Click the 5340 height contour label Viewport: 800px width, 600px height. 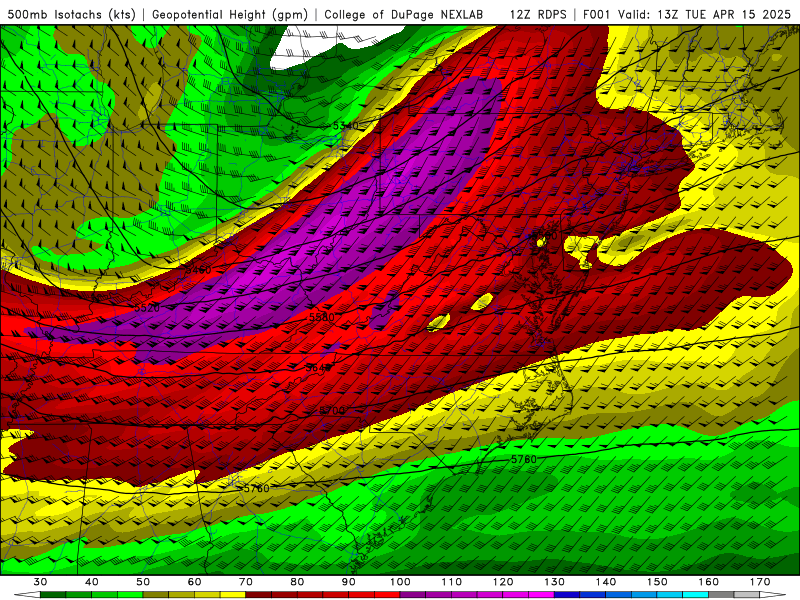tap(345, 126)
